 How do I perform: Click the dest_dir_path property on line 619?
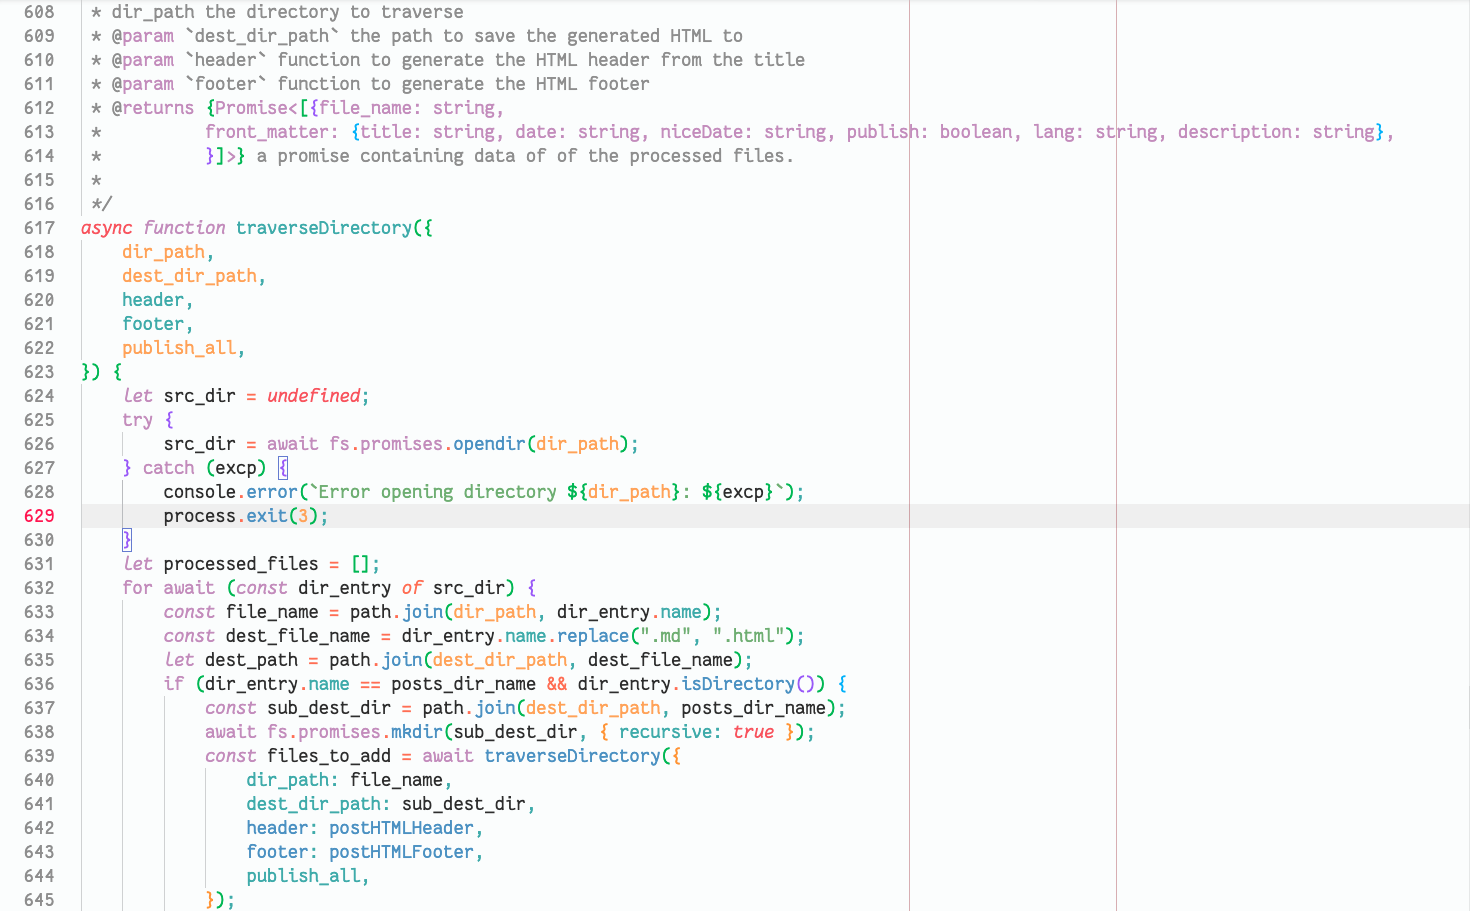[189, 275]
